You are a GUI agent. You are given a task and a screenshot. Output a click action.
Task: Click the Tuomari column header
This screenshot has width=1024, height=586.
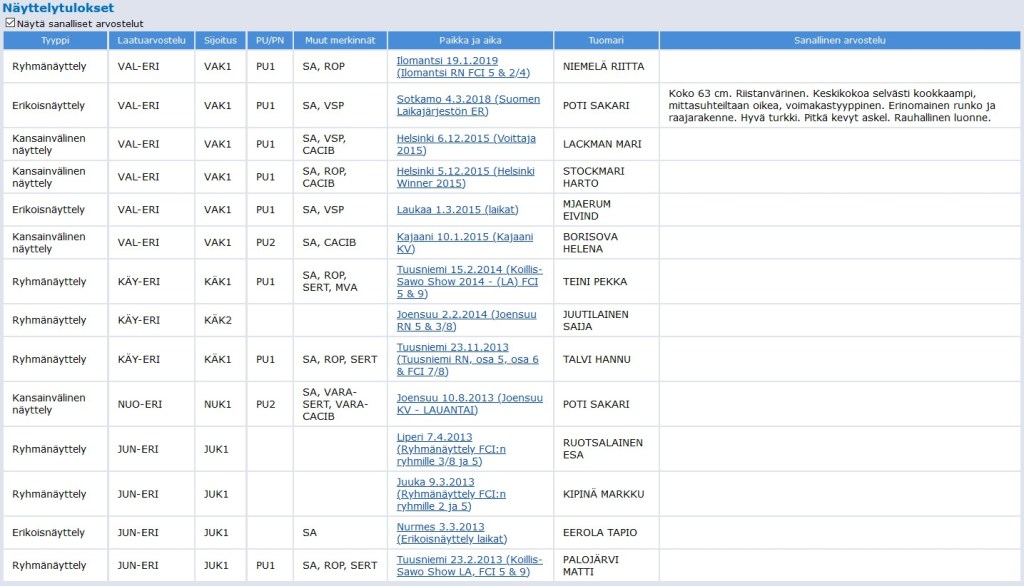click(x=606, y=40)
